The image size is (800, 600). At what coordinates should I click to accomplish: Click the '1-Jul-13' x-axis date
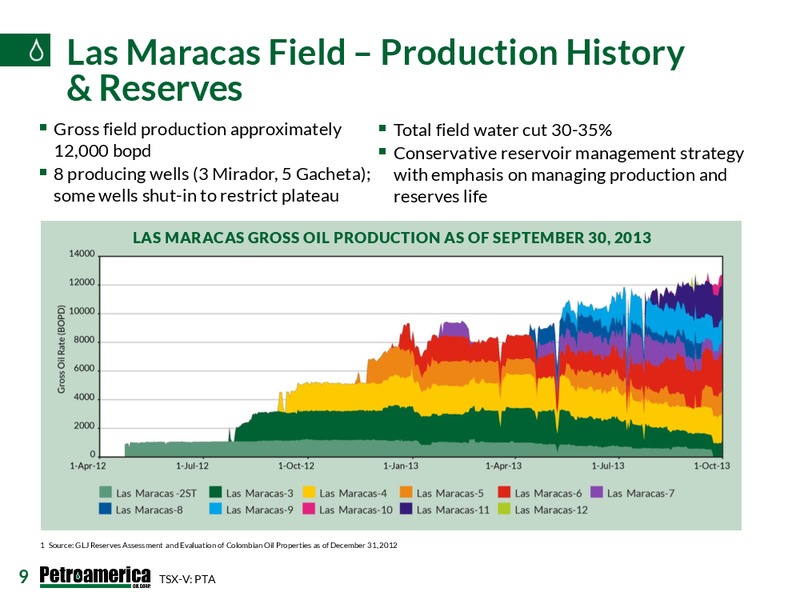tap(608, 466)
